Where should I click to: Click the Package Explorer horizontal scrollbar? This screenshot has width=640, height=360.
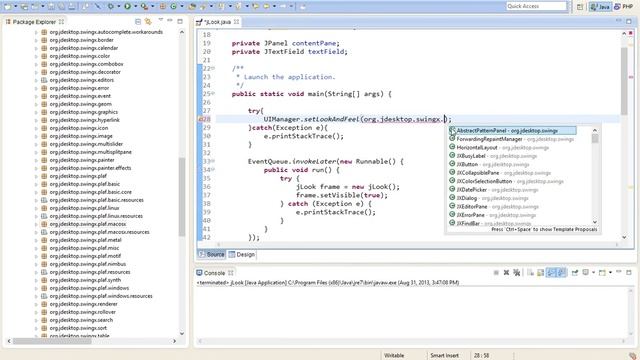(x=52, y=341)
